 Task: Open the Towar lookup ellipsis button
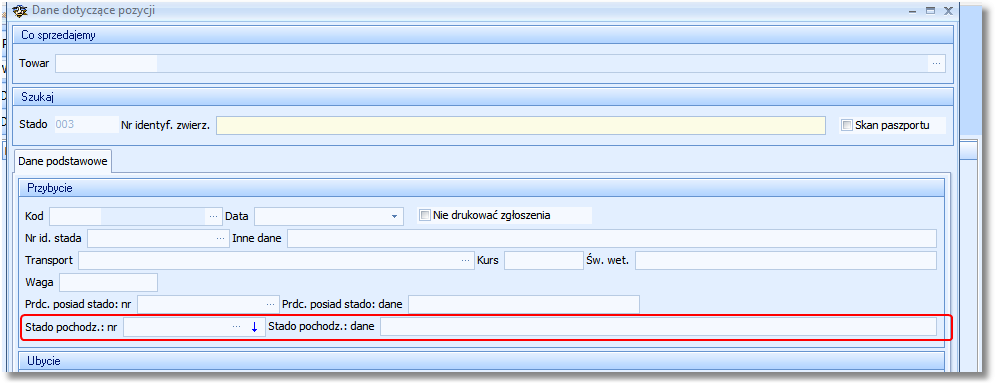tap(936, 63)
